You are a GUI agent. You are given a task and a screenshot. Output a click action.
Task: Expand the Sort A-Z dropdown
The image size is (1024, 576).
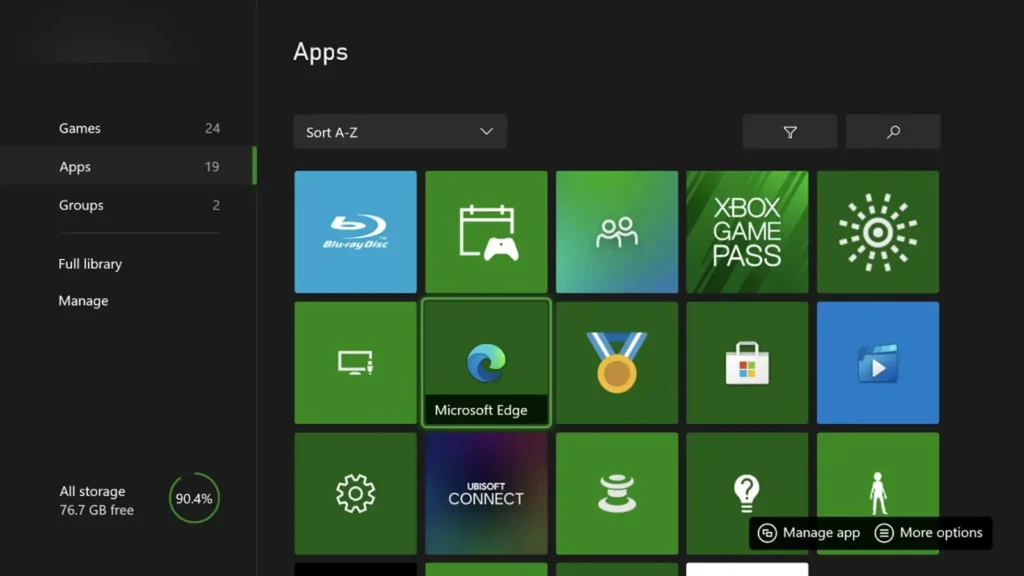(400, 132)
